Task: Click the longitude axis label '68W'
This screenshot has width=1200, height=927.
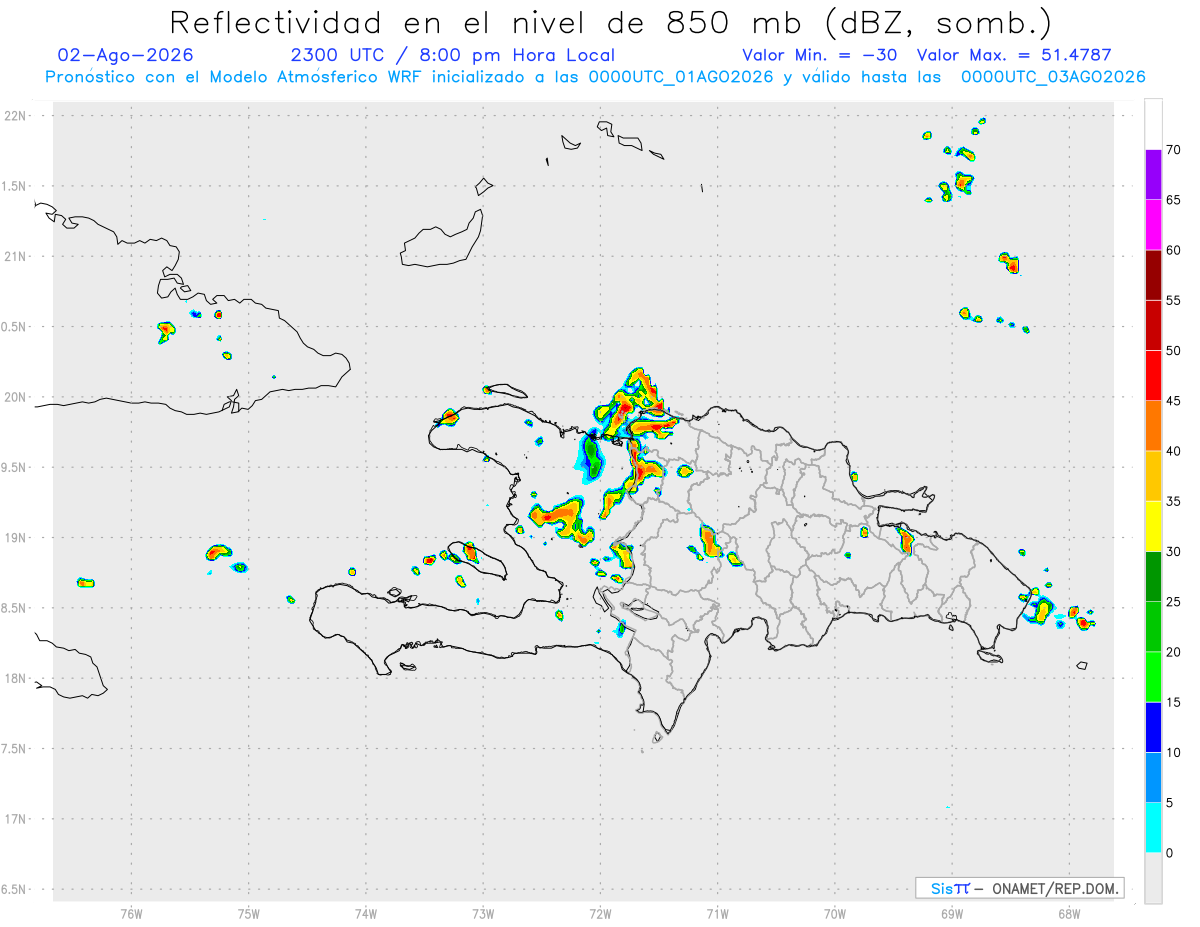Action: (x=1069, y=913)
